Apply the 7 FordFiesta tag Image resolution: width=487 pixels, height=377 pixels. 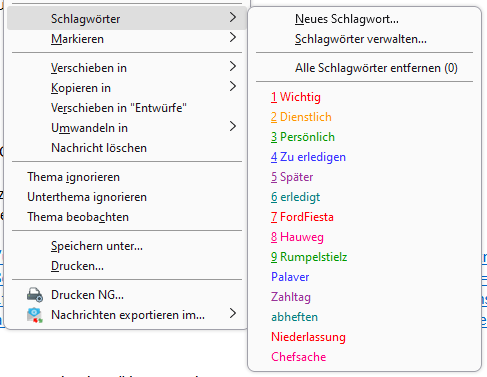[x=302, y=217]
